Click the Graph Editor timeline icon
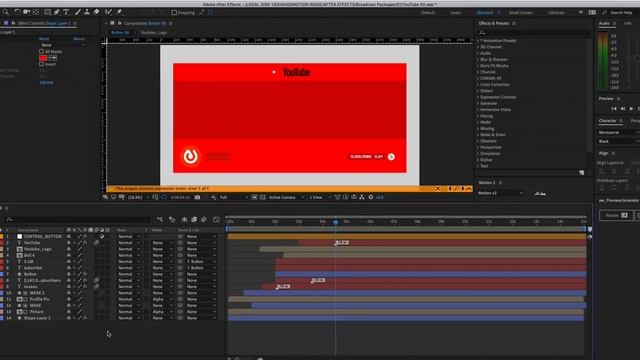 pyautogui.click(x=216, y=220)
